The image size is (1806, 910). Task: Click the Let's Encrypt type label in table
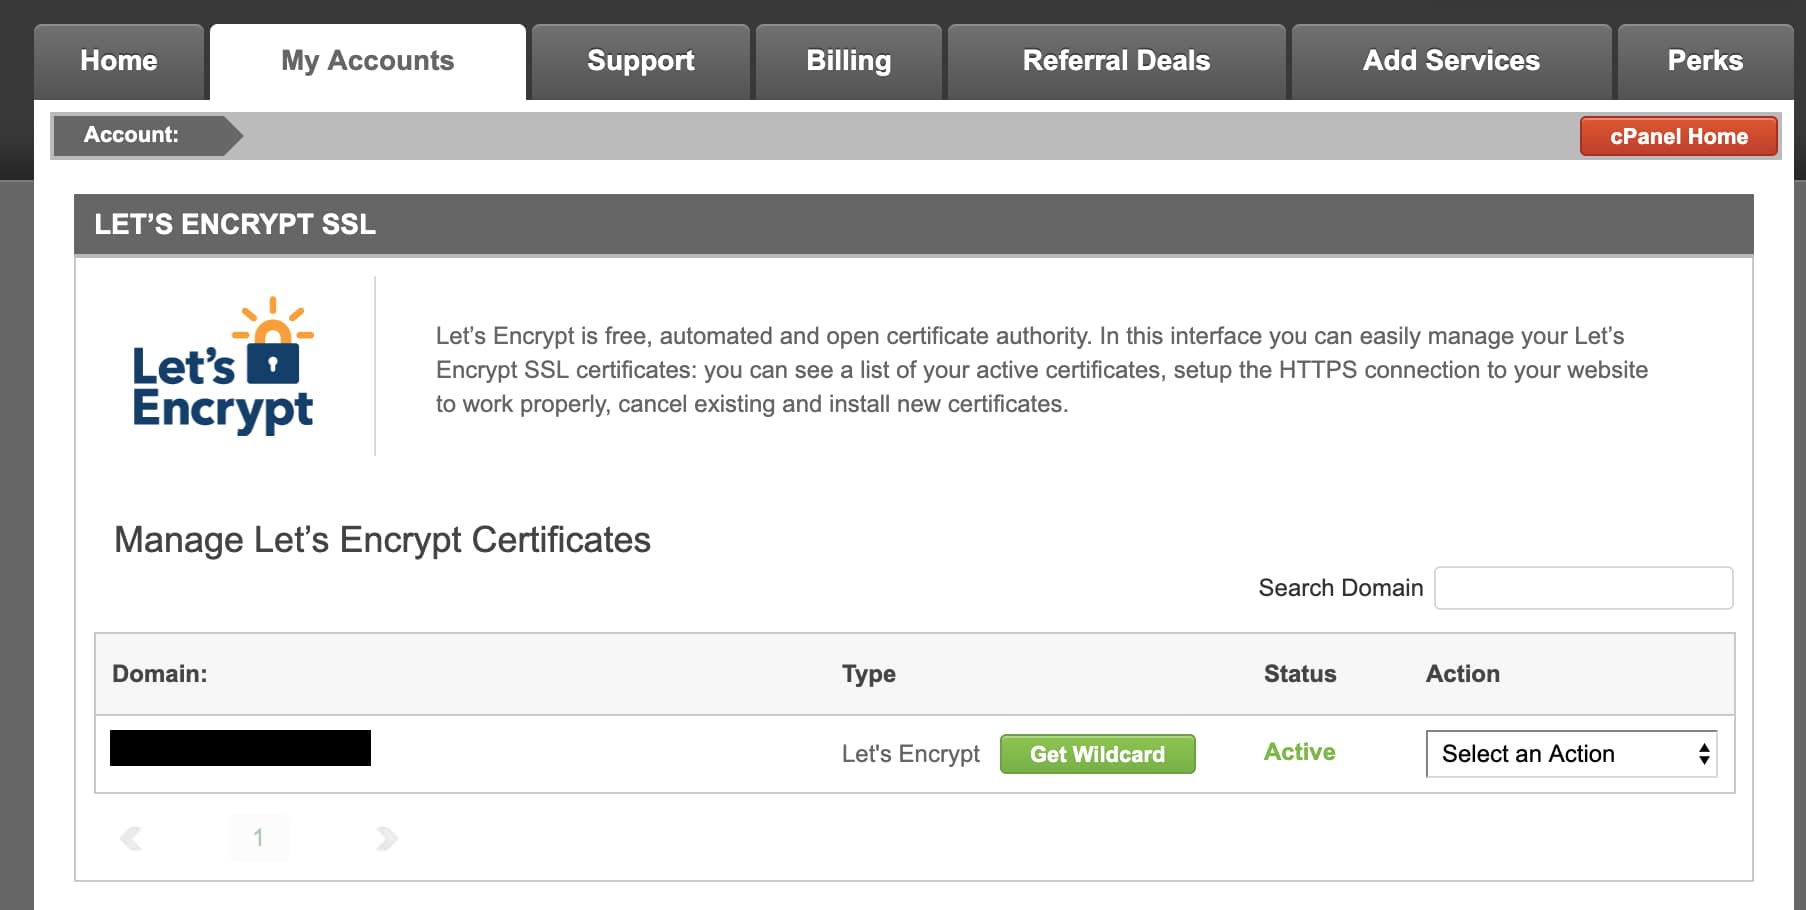click(x=911, y=753)
